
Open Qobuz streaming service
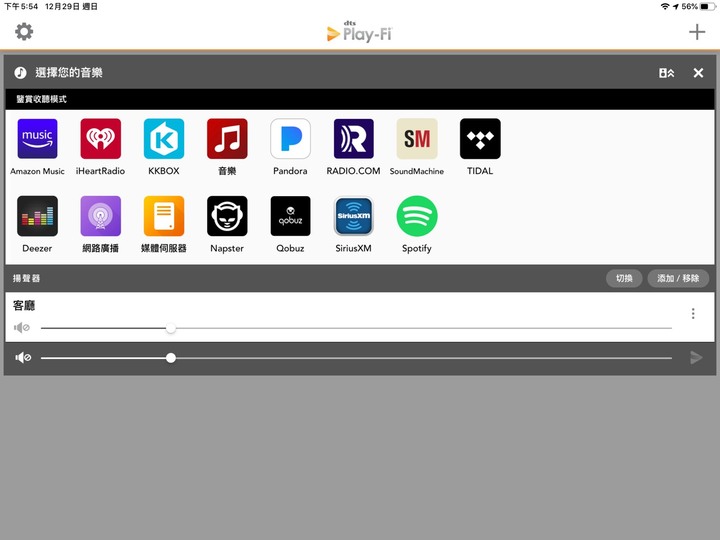[290, 216]
